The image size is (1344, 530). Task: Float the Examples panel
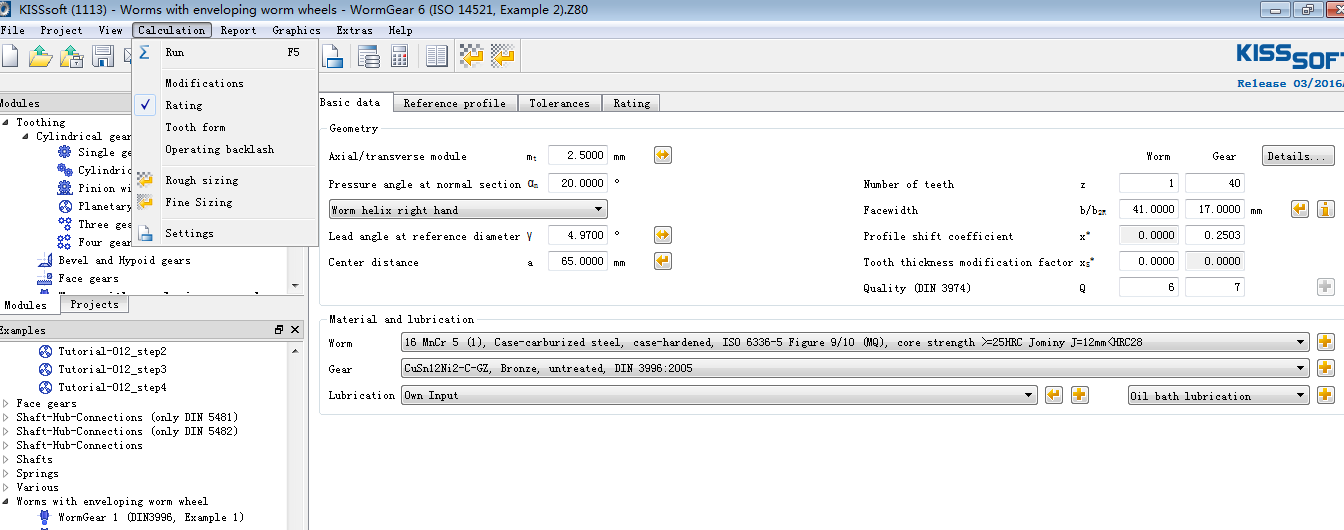pyautogui.click(x=279, y=330)
